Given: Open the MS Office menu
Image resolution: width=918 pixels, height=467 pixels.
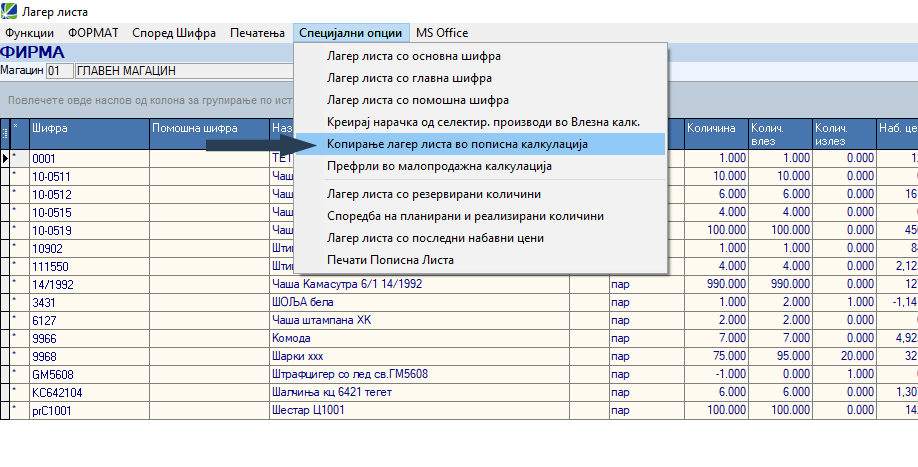Looking at the screenshot, I should coord(442,33).
